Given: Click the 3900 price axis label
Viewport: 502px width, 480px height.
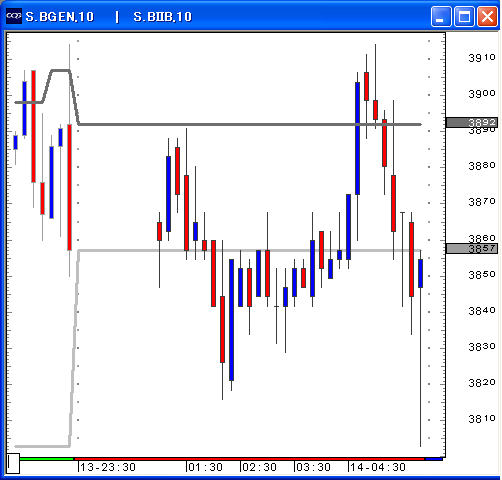Looking at the screenshot, I should (x=482, y=94).
